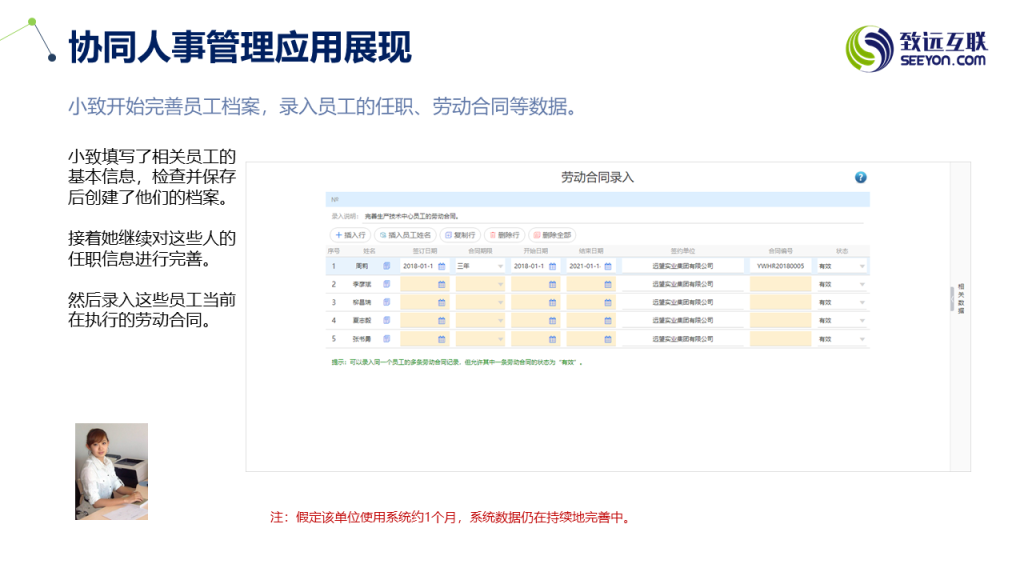Click contract number field YWHR20180005
The image size is (1024, 576).
point(780,267)
